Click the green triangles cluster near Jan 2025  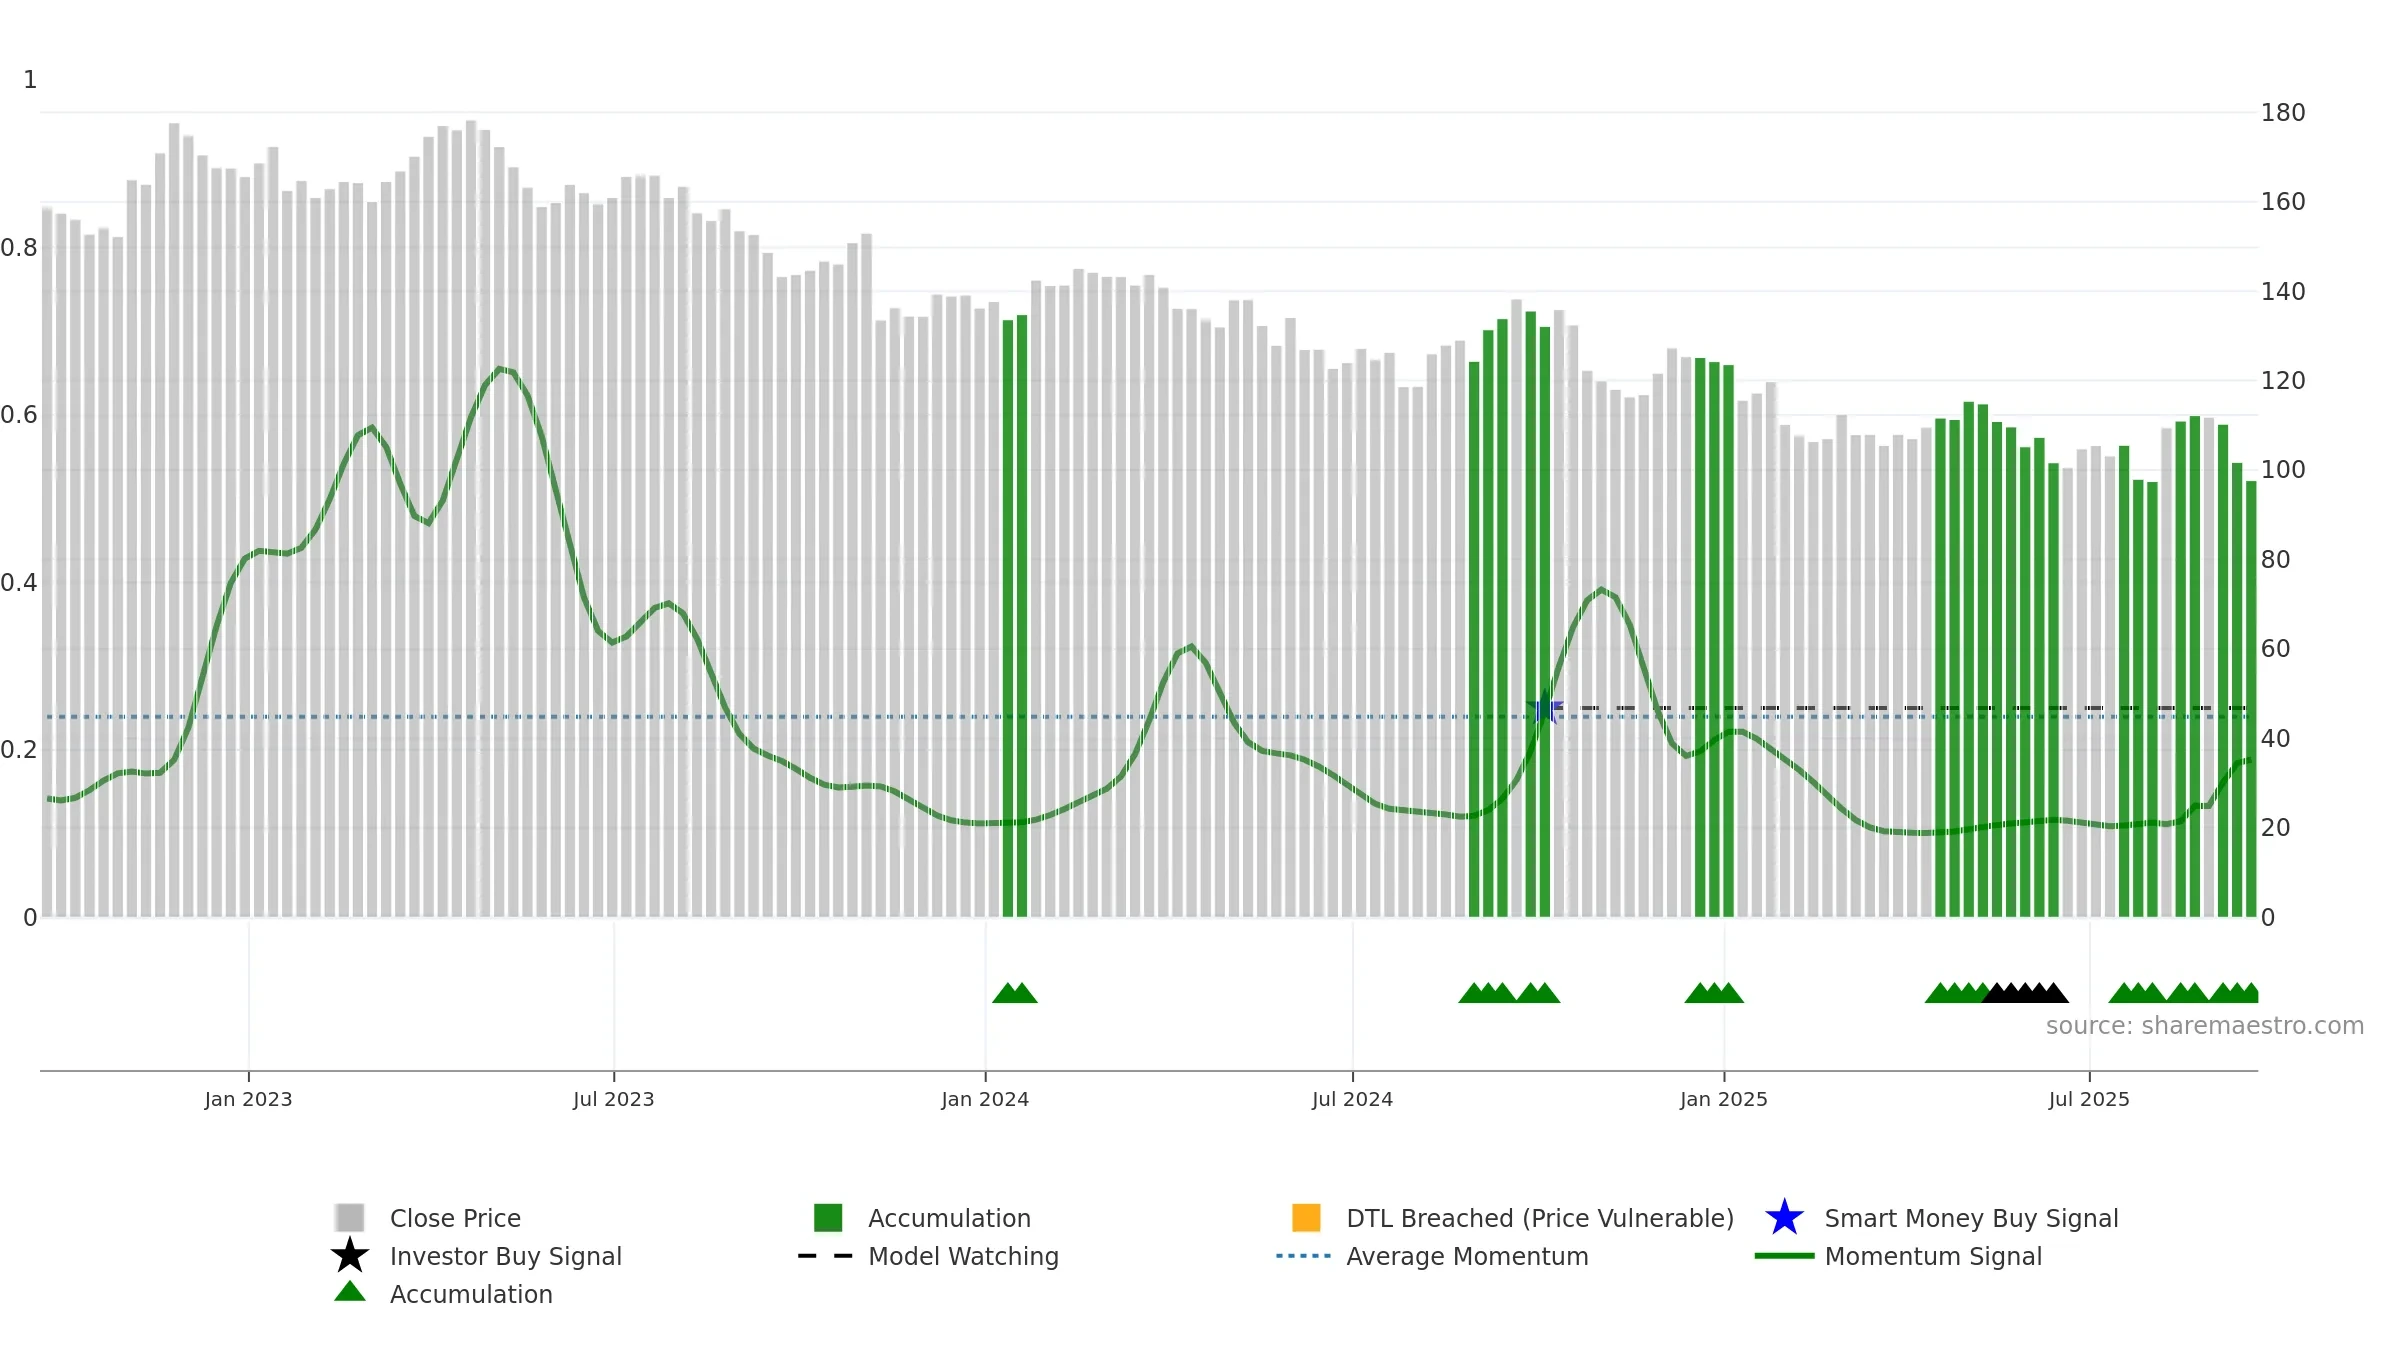(x=1714, y=993)
